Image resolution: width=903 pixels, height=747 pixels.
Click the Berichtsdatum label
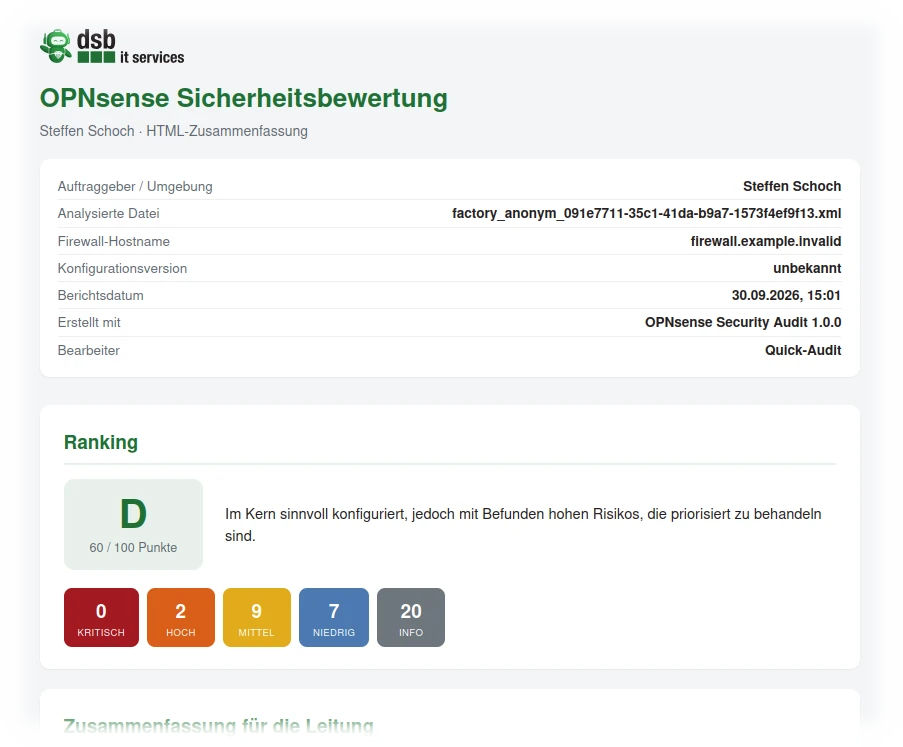[100, 295]
